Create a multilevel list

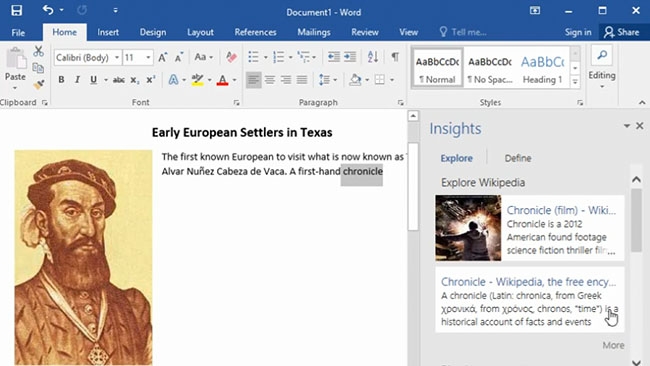click(x=304, y=57)
